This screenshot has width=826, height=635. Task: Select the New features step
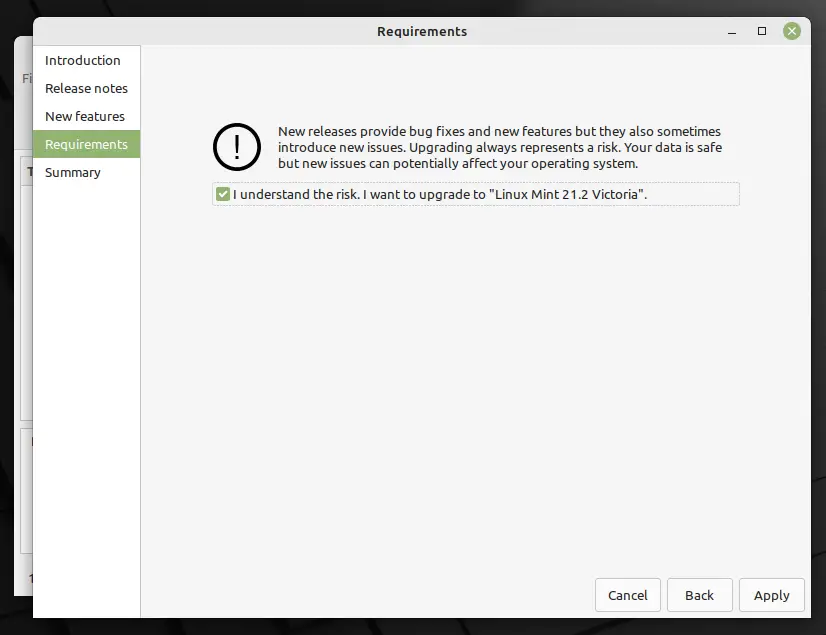[x=85, y=116]
